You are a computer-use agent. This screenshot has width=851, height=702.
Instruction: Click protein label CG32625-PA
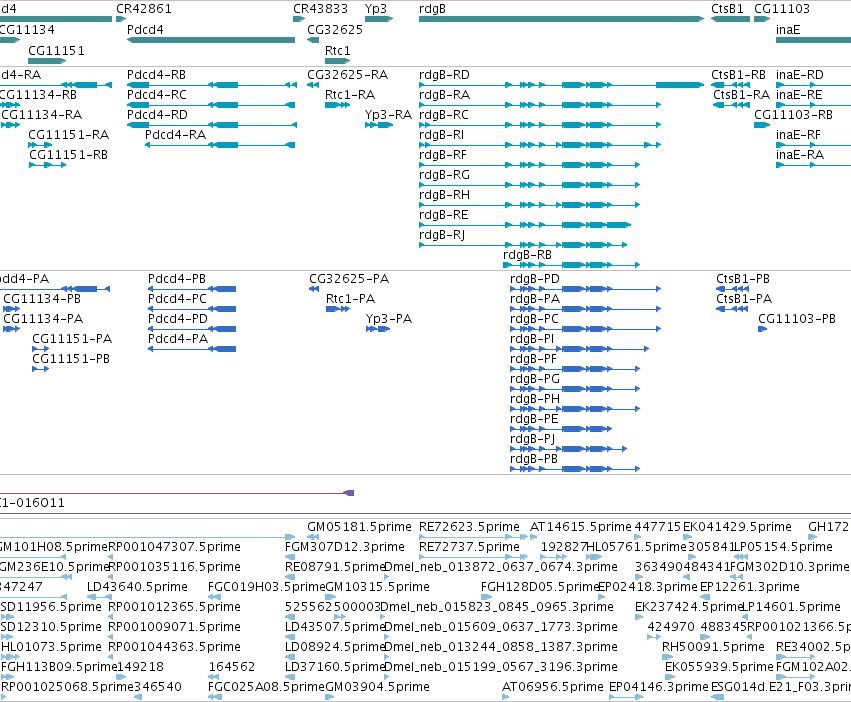tap(349, 279)
